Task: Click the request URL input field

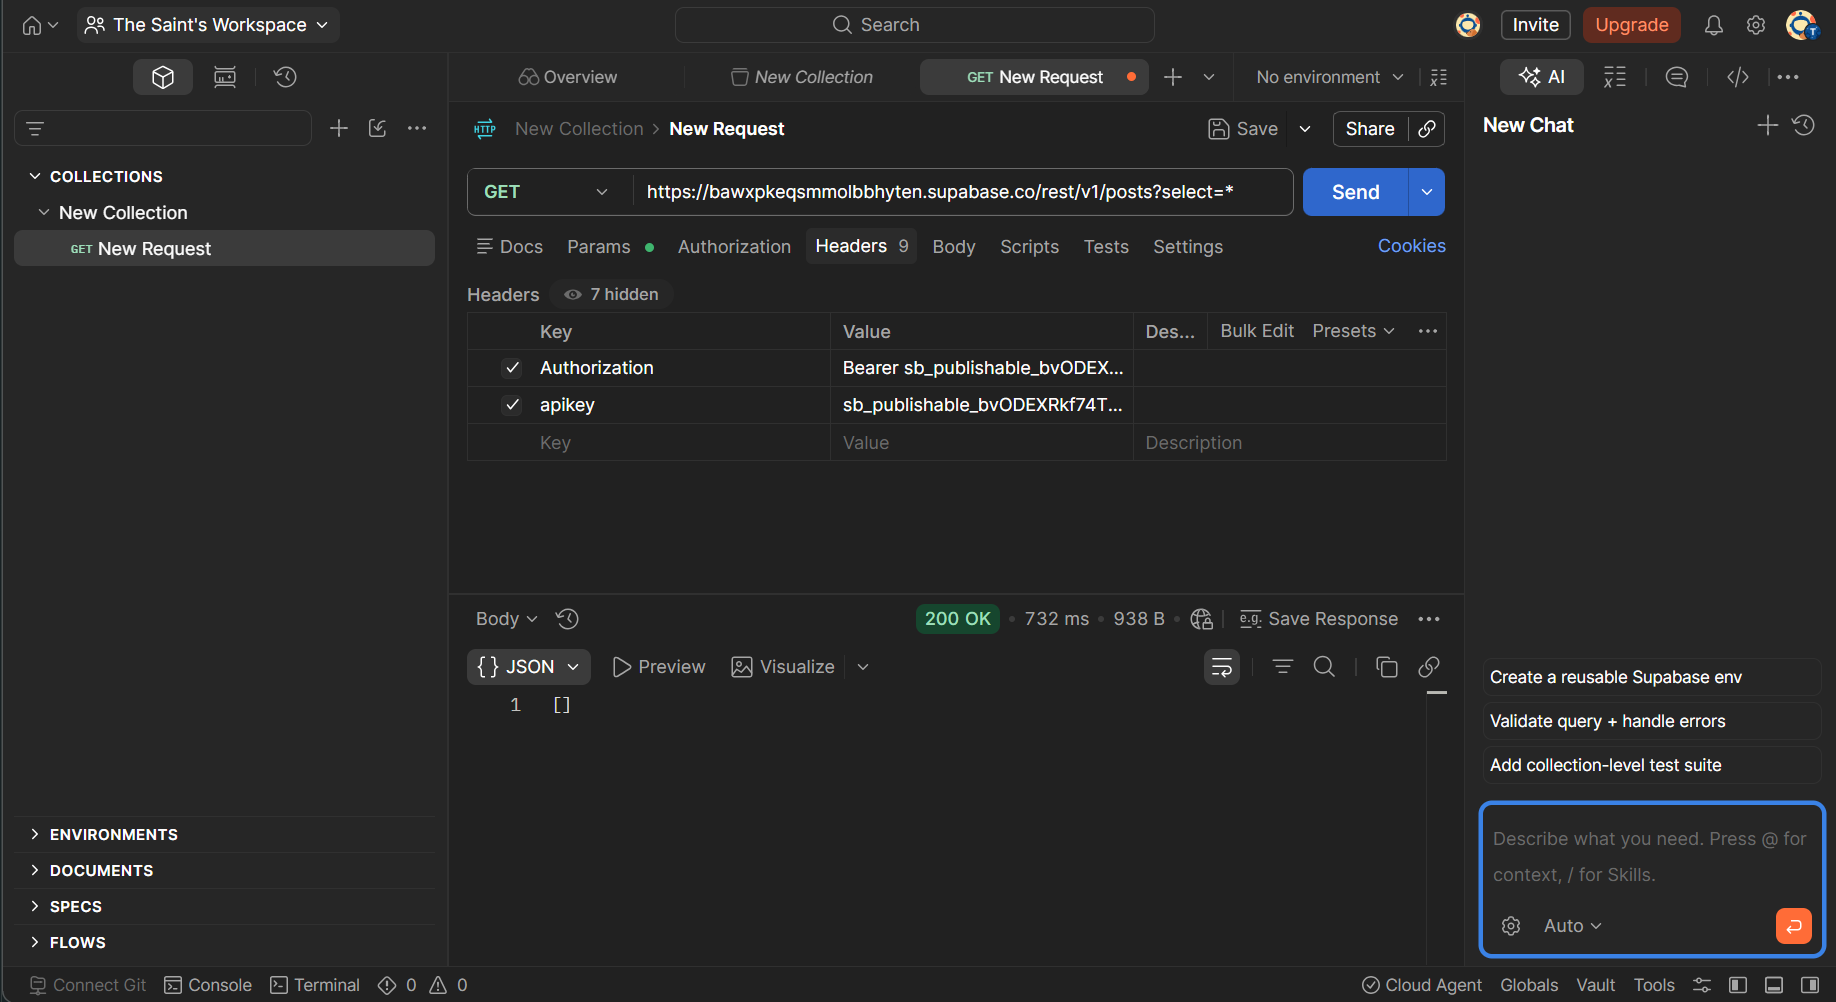Action: [962, 192]
